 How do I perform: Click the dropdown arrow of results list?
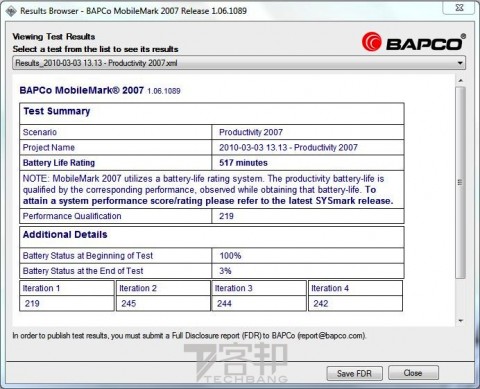click(460, 63)
